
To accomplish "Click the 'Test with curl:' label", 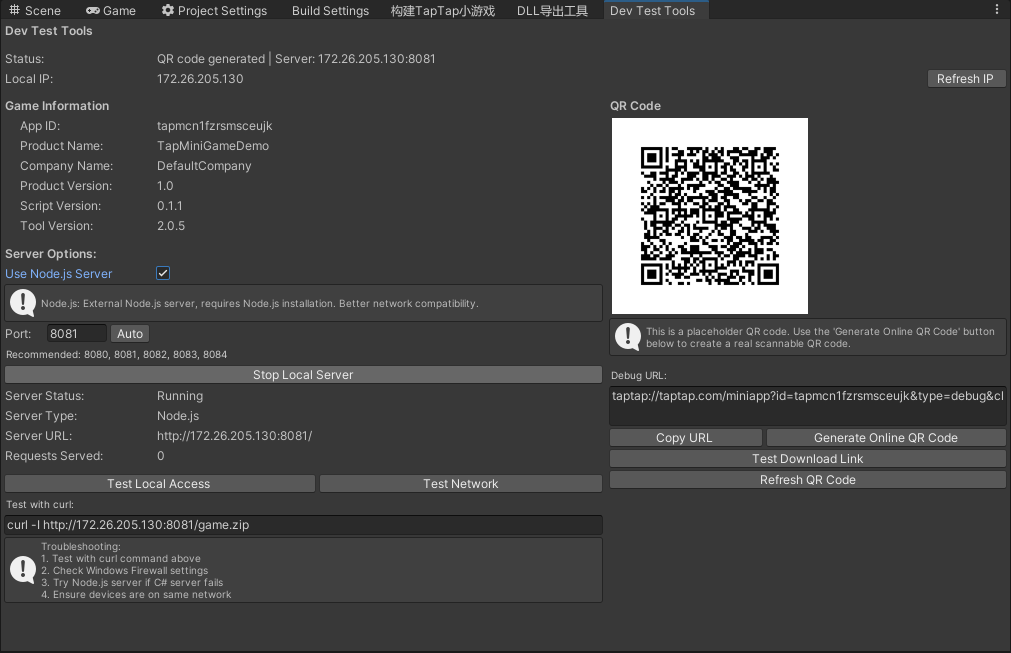I will tap(40, 505).
